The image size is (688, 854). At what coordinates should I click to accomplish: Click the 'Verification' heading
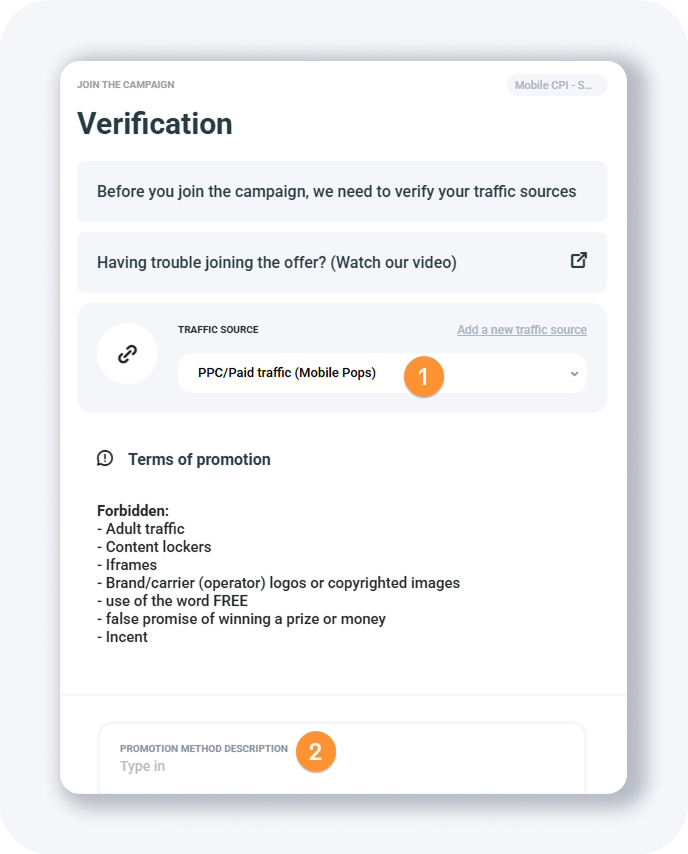(155, 123)
